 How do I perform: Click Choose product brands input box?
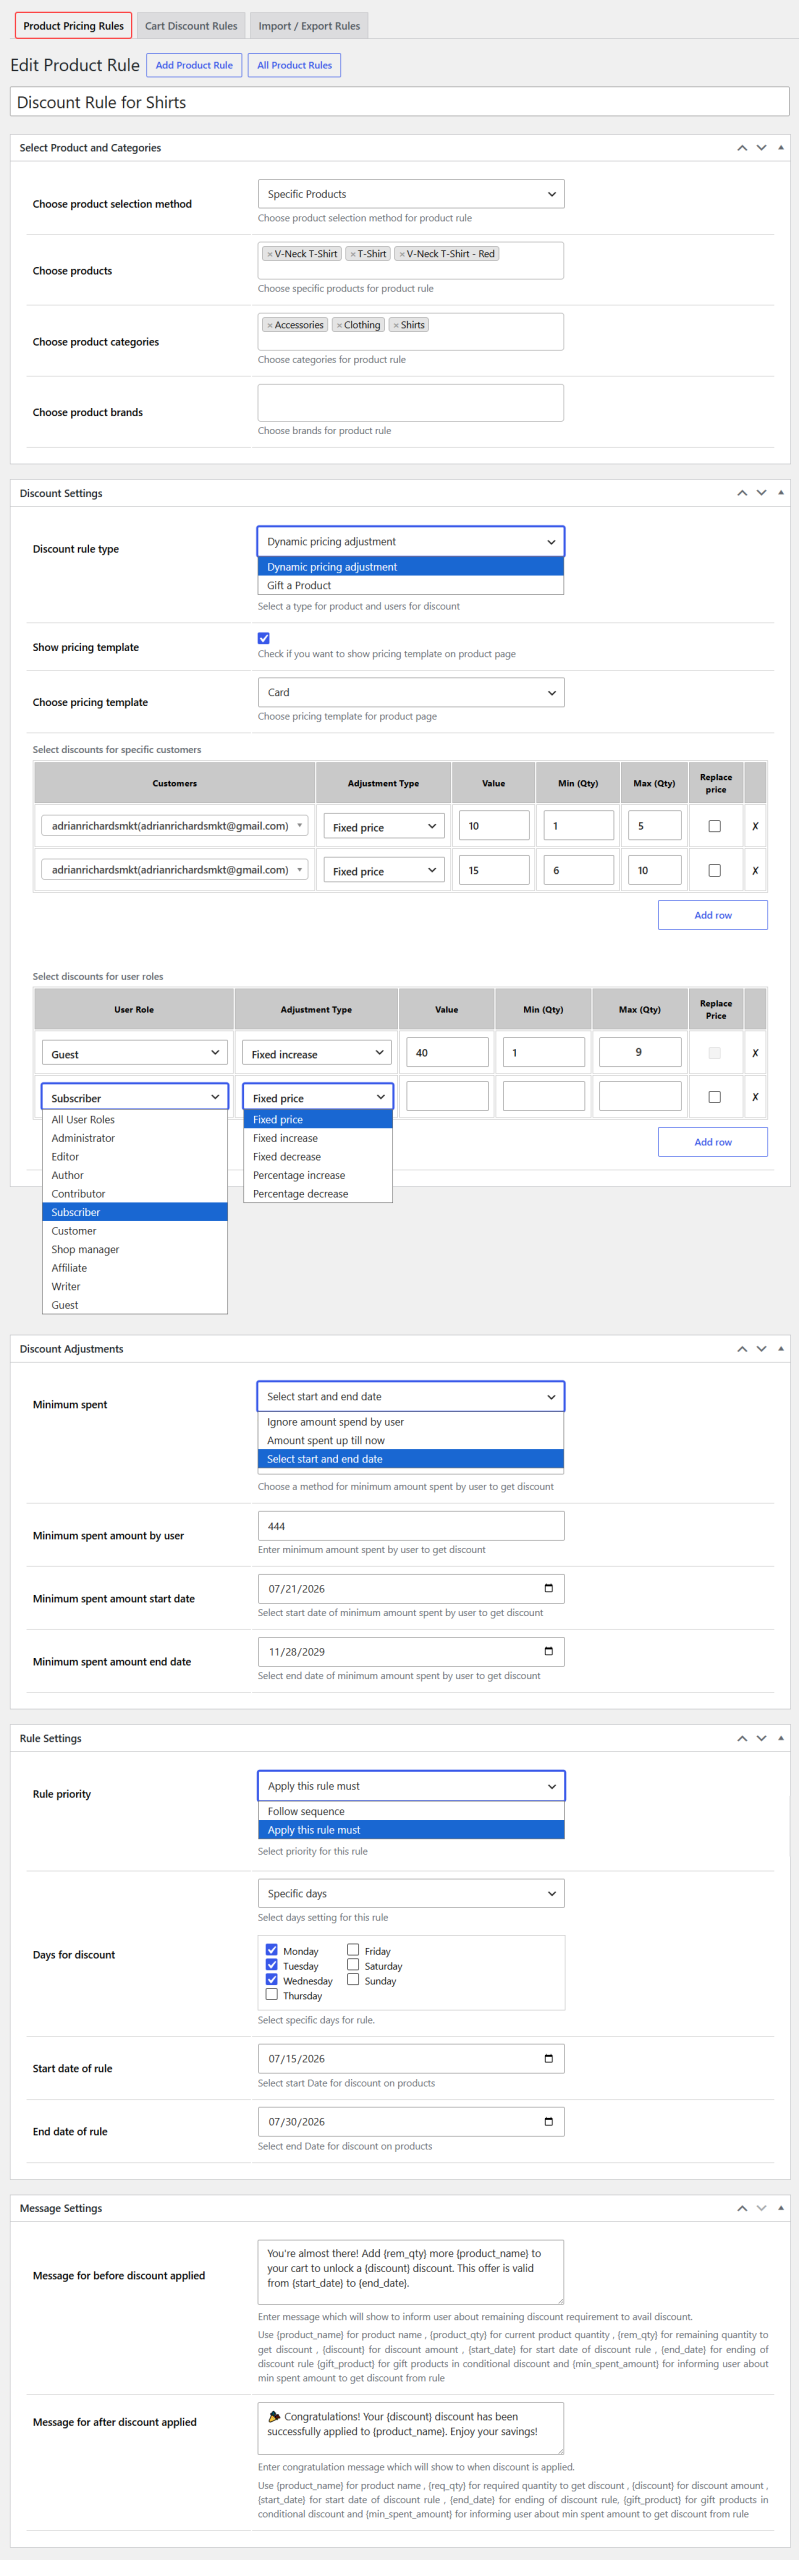tap(411, 403)
